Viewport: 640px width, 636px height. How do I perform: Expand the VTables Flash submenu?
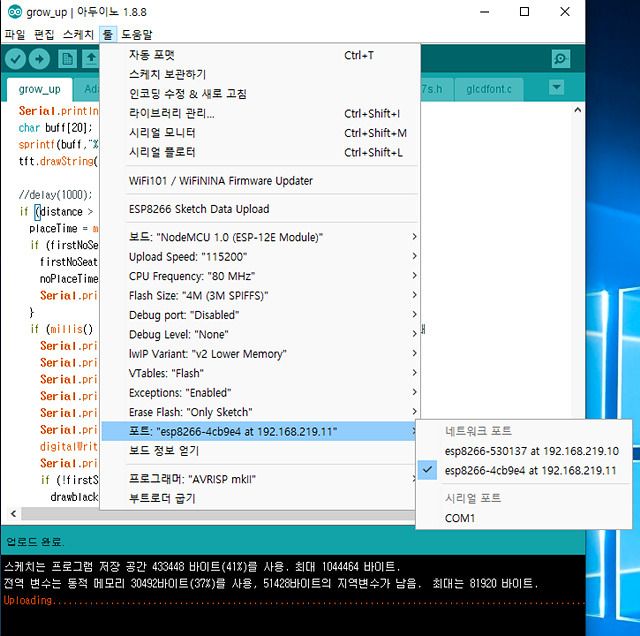coord(260,373)
